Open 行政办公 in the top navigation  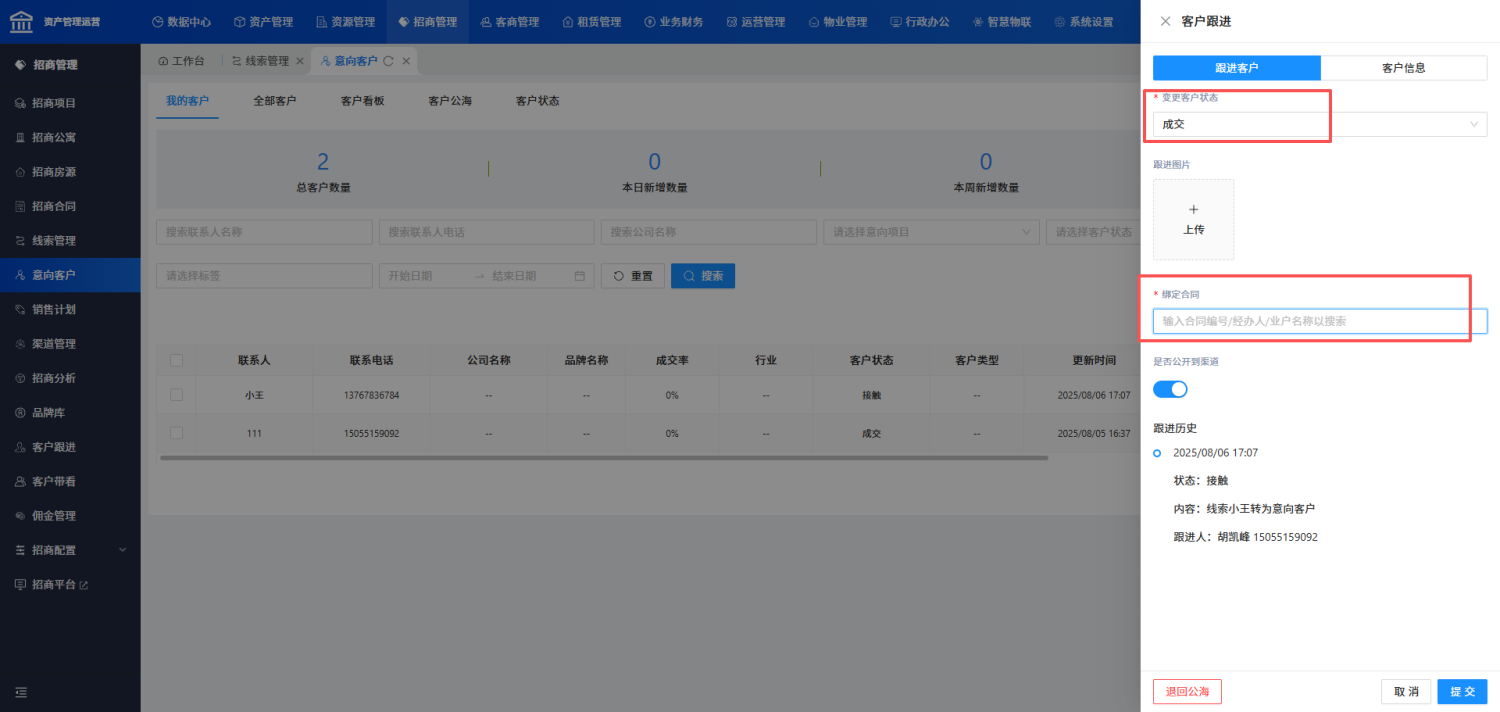tap(919, 21)
